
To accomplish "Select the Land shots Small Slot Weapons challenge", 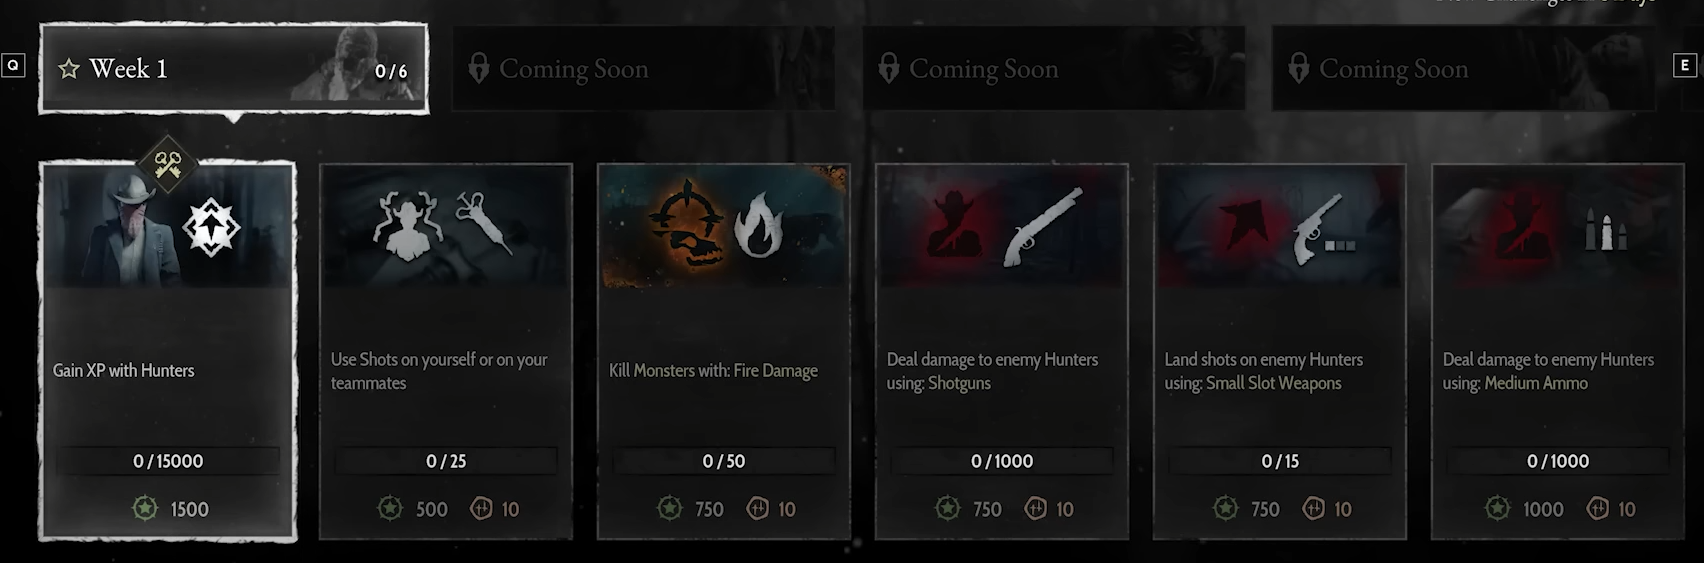I will [x=1280, y=352].
